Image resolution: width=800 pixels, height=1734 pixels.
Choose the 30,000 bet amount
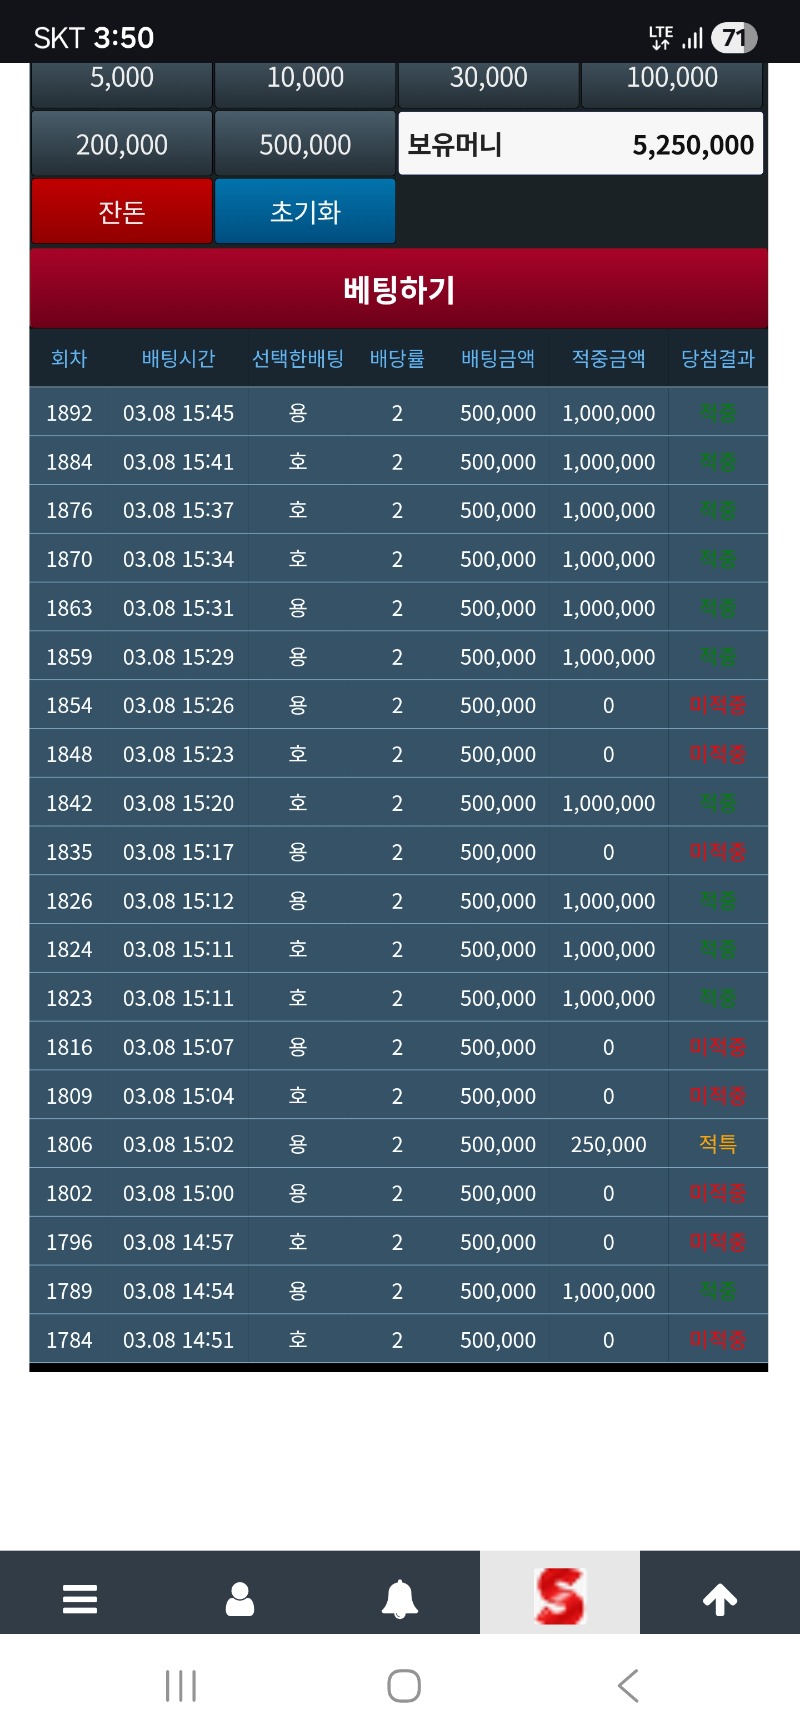click(488, 82)
